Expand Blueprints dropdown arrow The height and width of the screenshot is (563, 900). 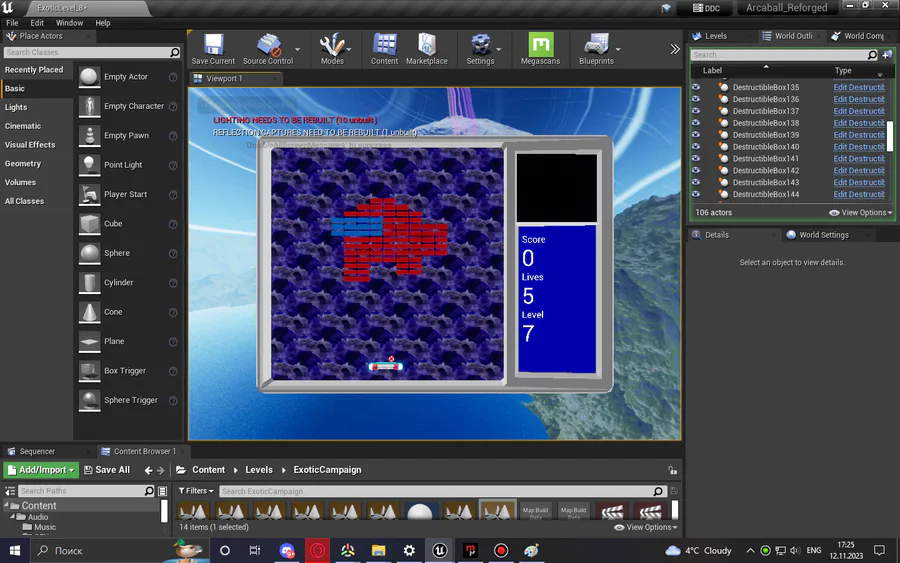pyautogui.click(x=618, y=49)
